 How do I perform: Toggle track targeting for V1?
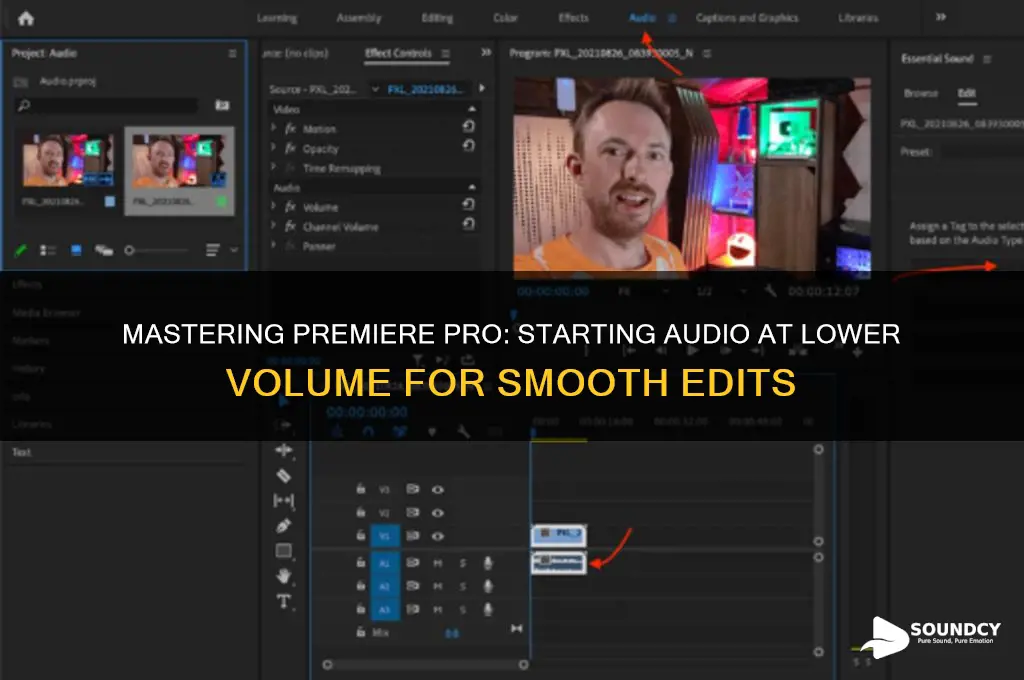[385, 536]
